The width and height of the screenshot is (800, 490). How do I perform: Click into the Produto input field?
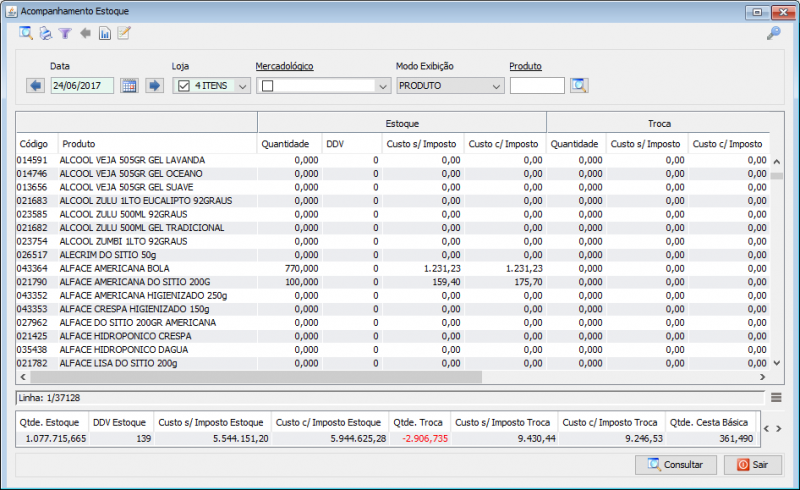pyautogui.click(x=537, y=86)
